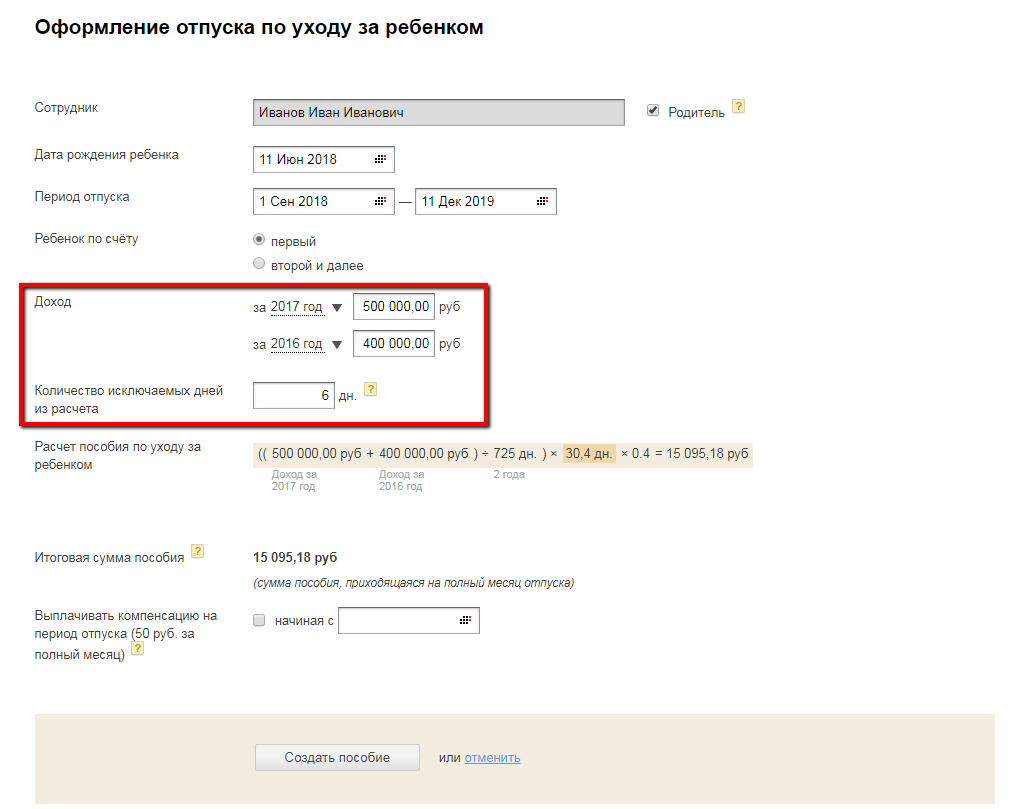Screen dimensions: 1020x809
Task: Click help icon beside excluded days field
Action: click(x=371, y=389)
